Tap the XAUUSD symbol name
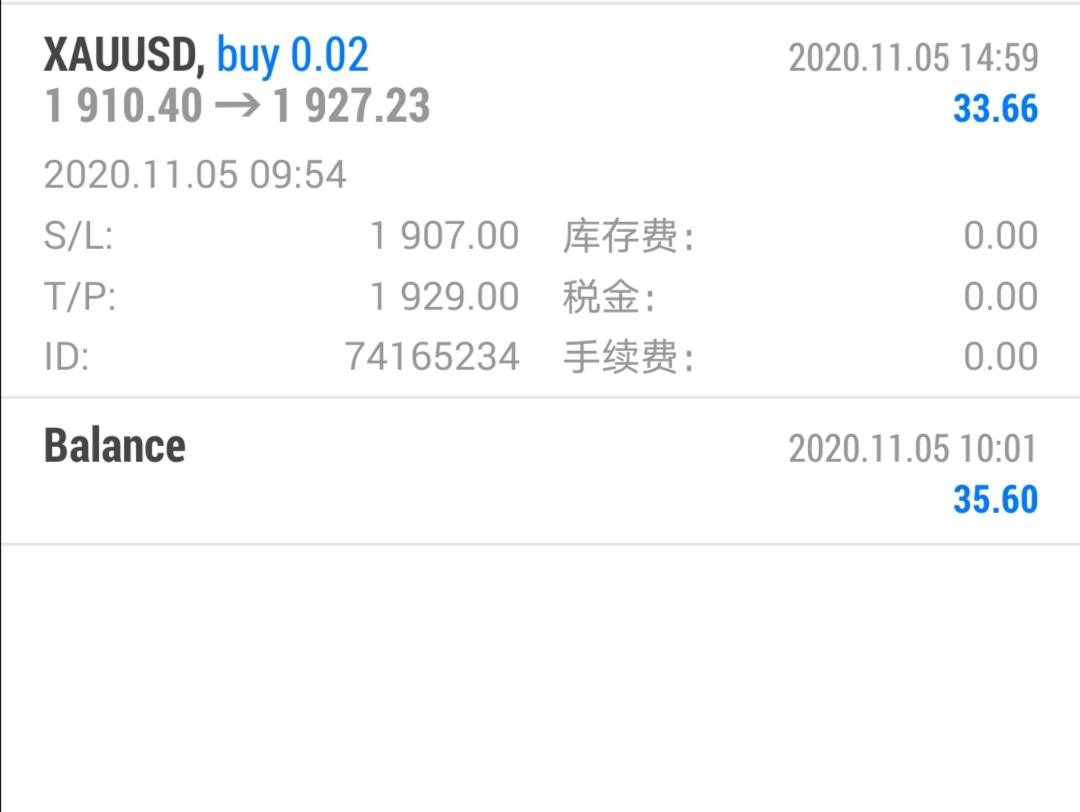Viewport: 1080px width, 812px height. tap(123, 55)
